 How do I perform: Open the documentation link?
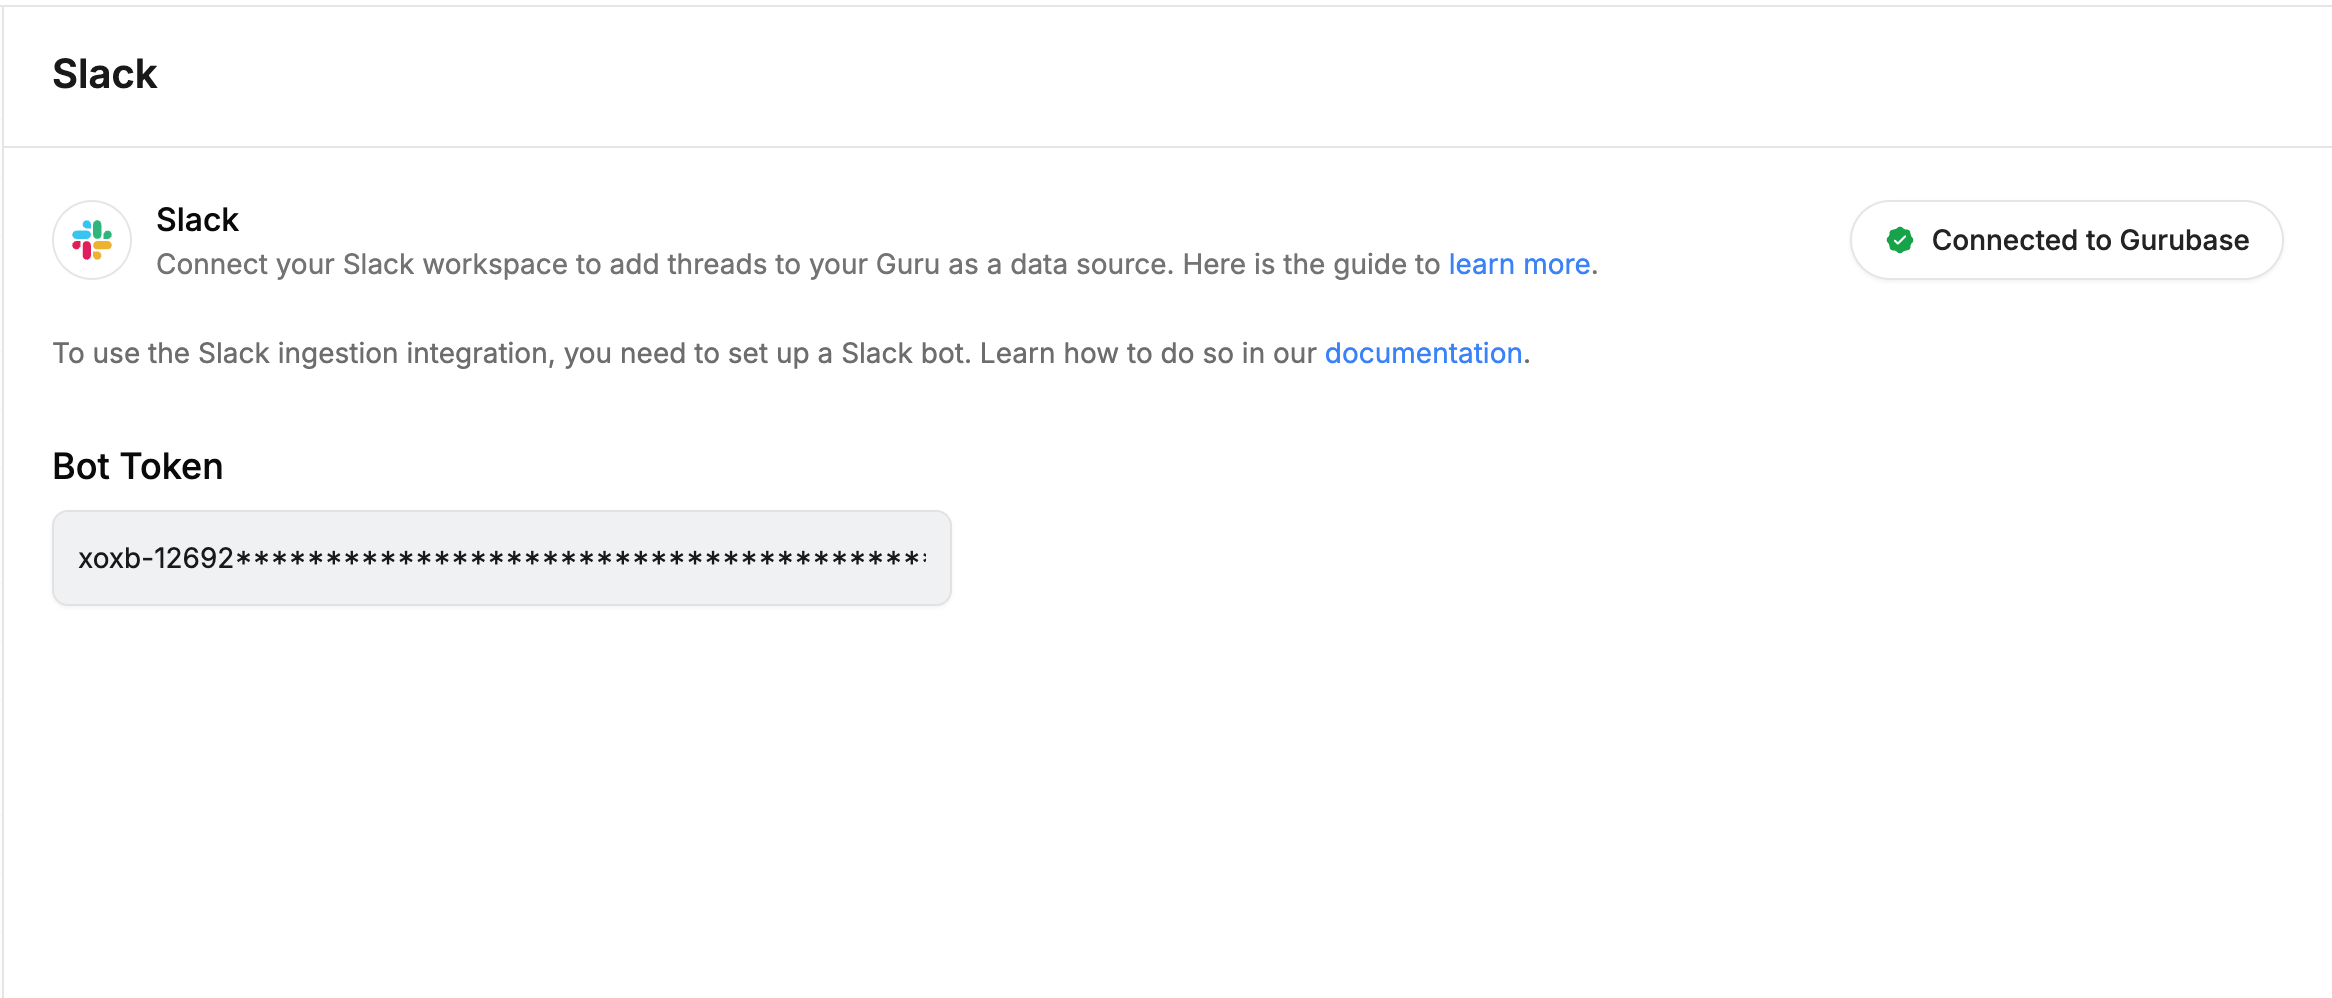click(x=1423, y=353)
